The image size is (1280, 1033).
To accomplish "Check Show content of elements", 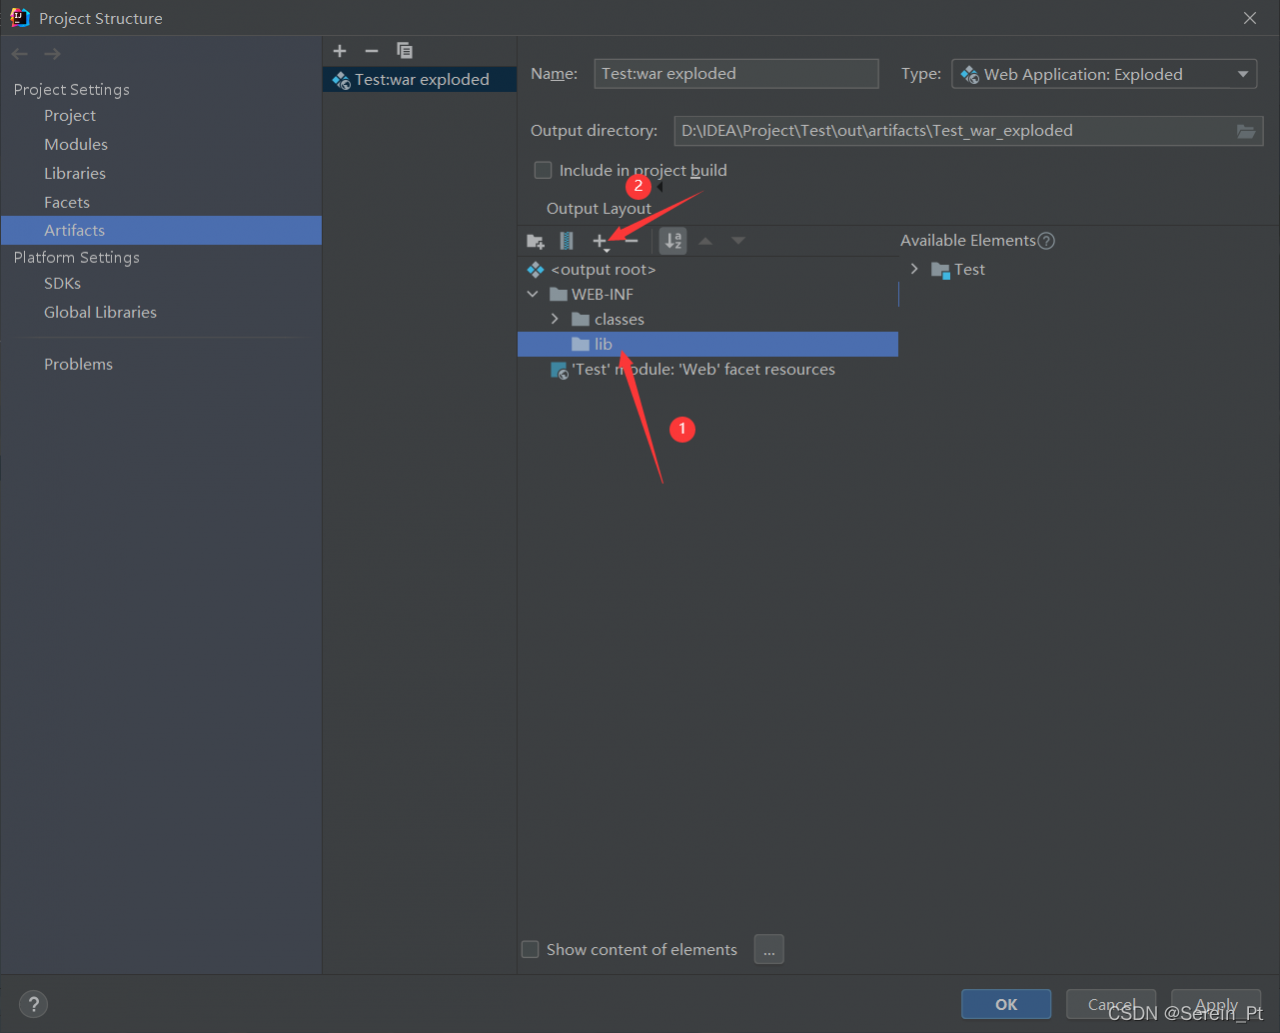I will tap(531, 949).
